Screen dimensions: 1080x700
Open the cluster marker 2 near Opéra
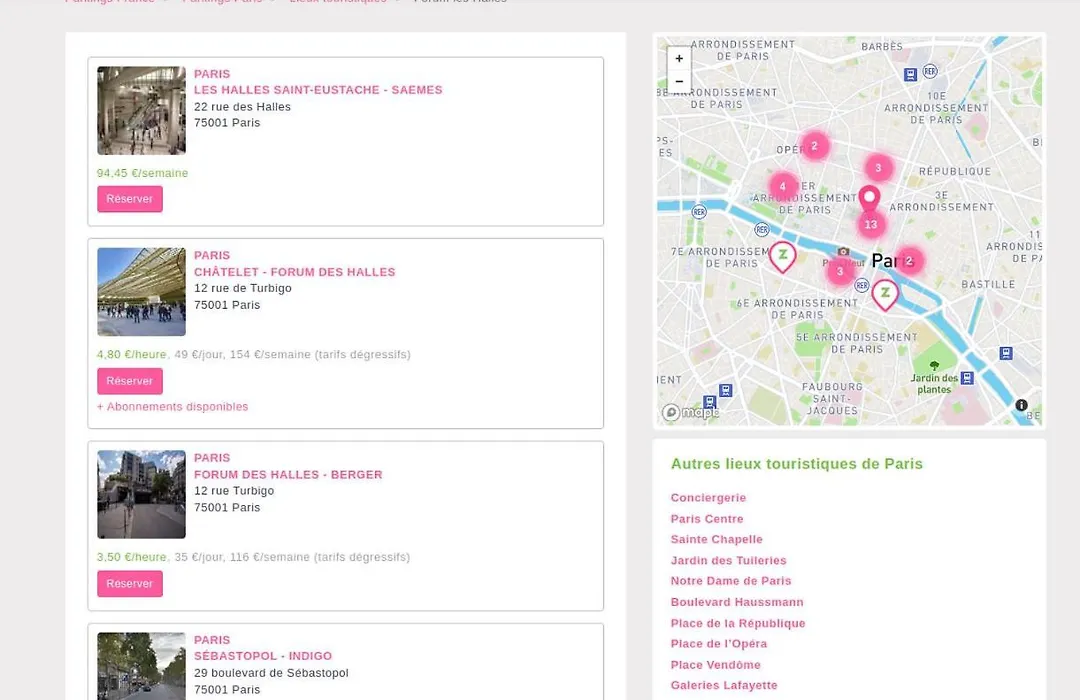pos(815,145)
